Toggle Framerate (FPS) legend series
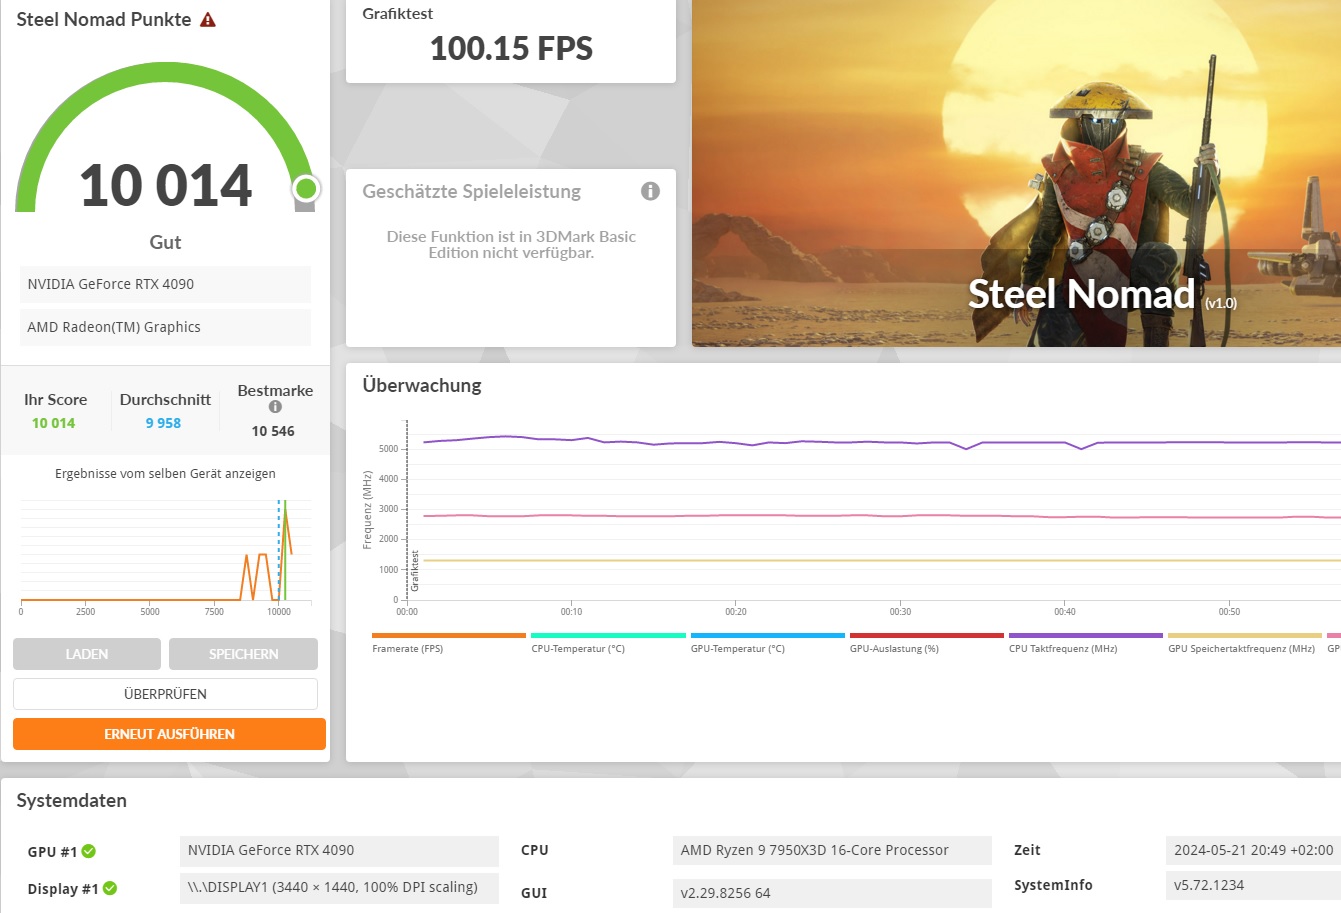The width and height of the screenshot is (1341, 913). pos(448,642)
